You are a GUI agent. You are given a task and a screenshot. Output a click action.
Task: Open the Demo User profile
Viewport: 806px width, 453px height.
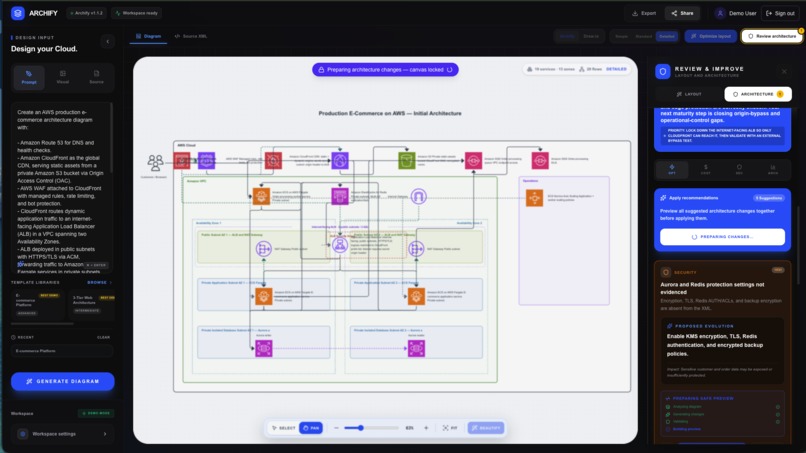(736, 13)
